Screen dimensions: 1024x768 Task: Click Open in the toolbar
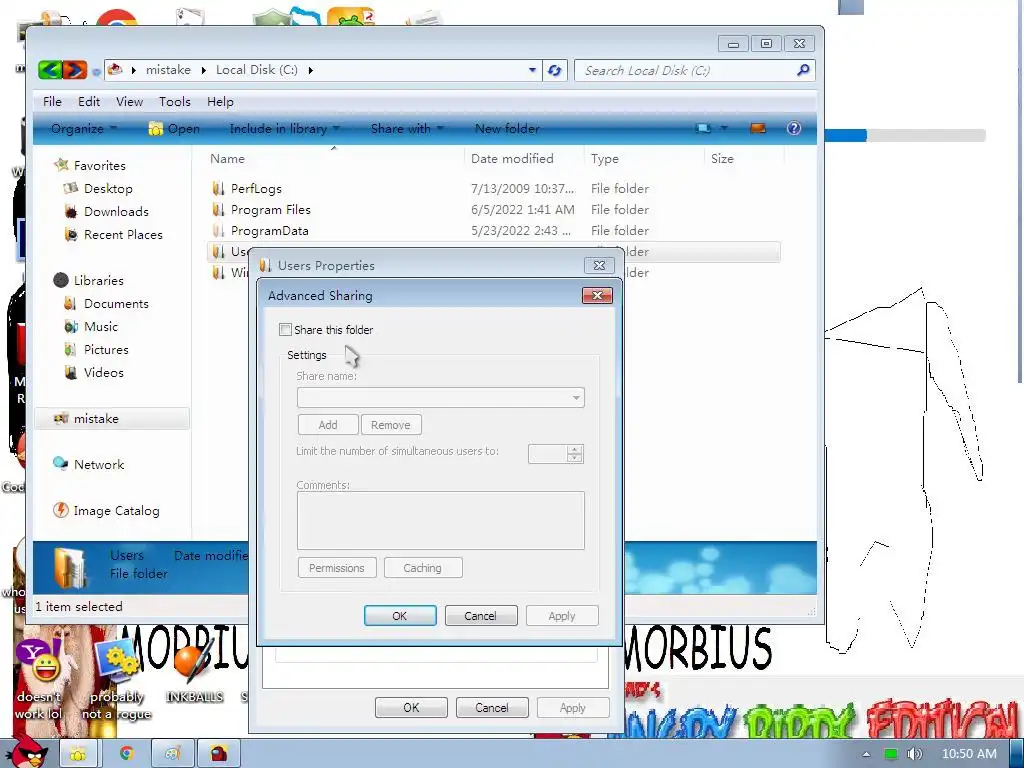pos(174,129)
